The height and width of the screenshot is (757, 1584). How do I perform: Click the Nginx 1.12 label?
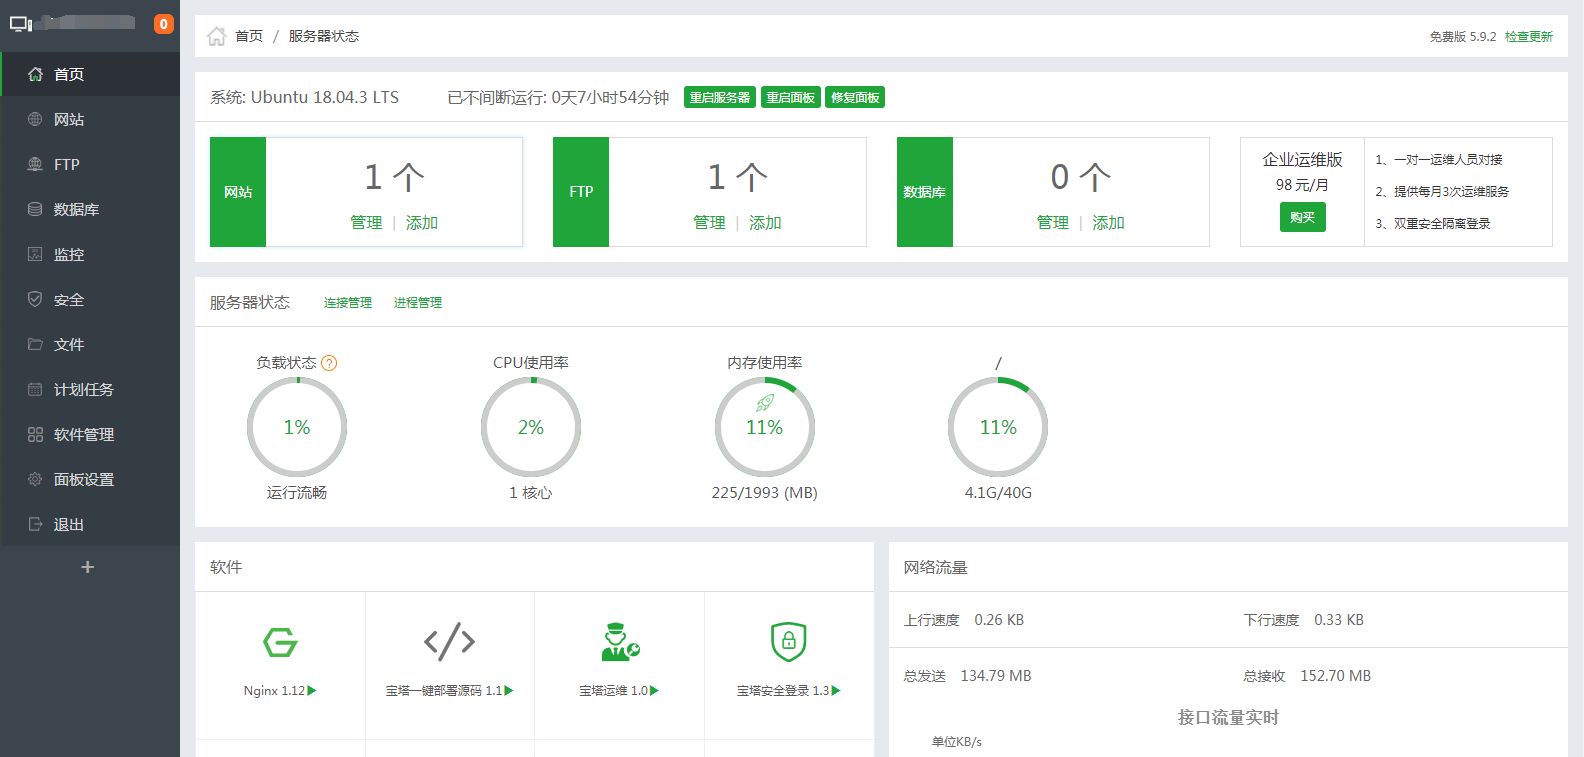[275, 691]
